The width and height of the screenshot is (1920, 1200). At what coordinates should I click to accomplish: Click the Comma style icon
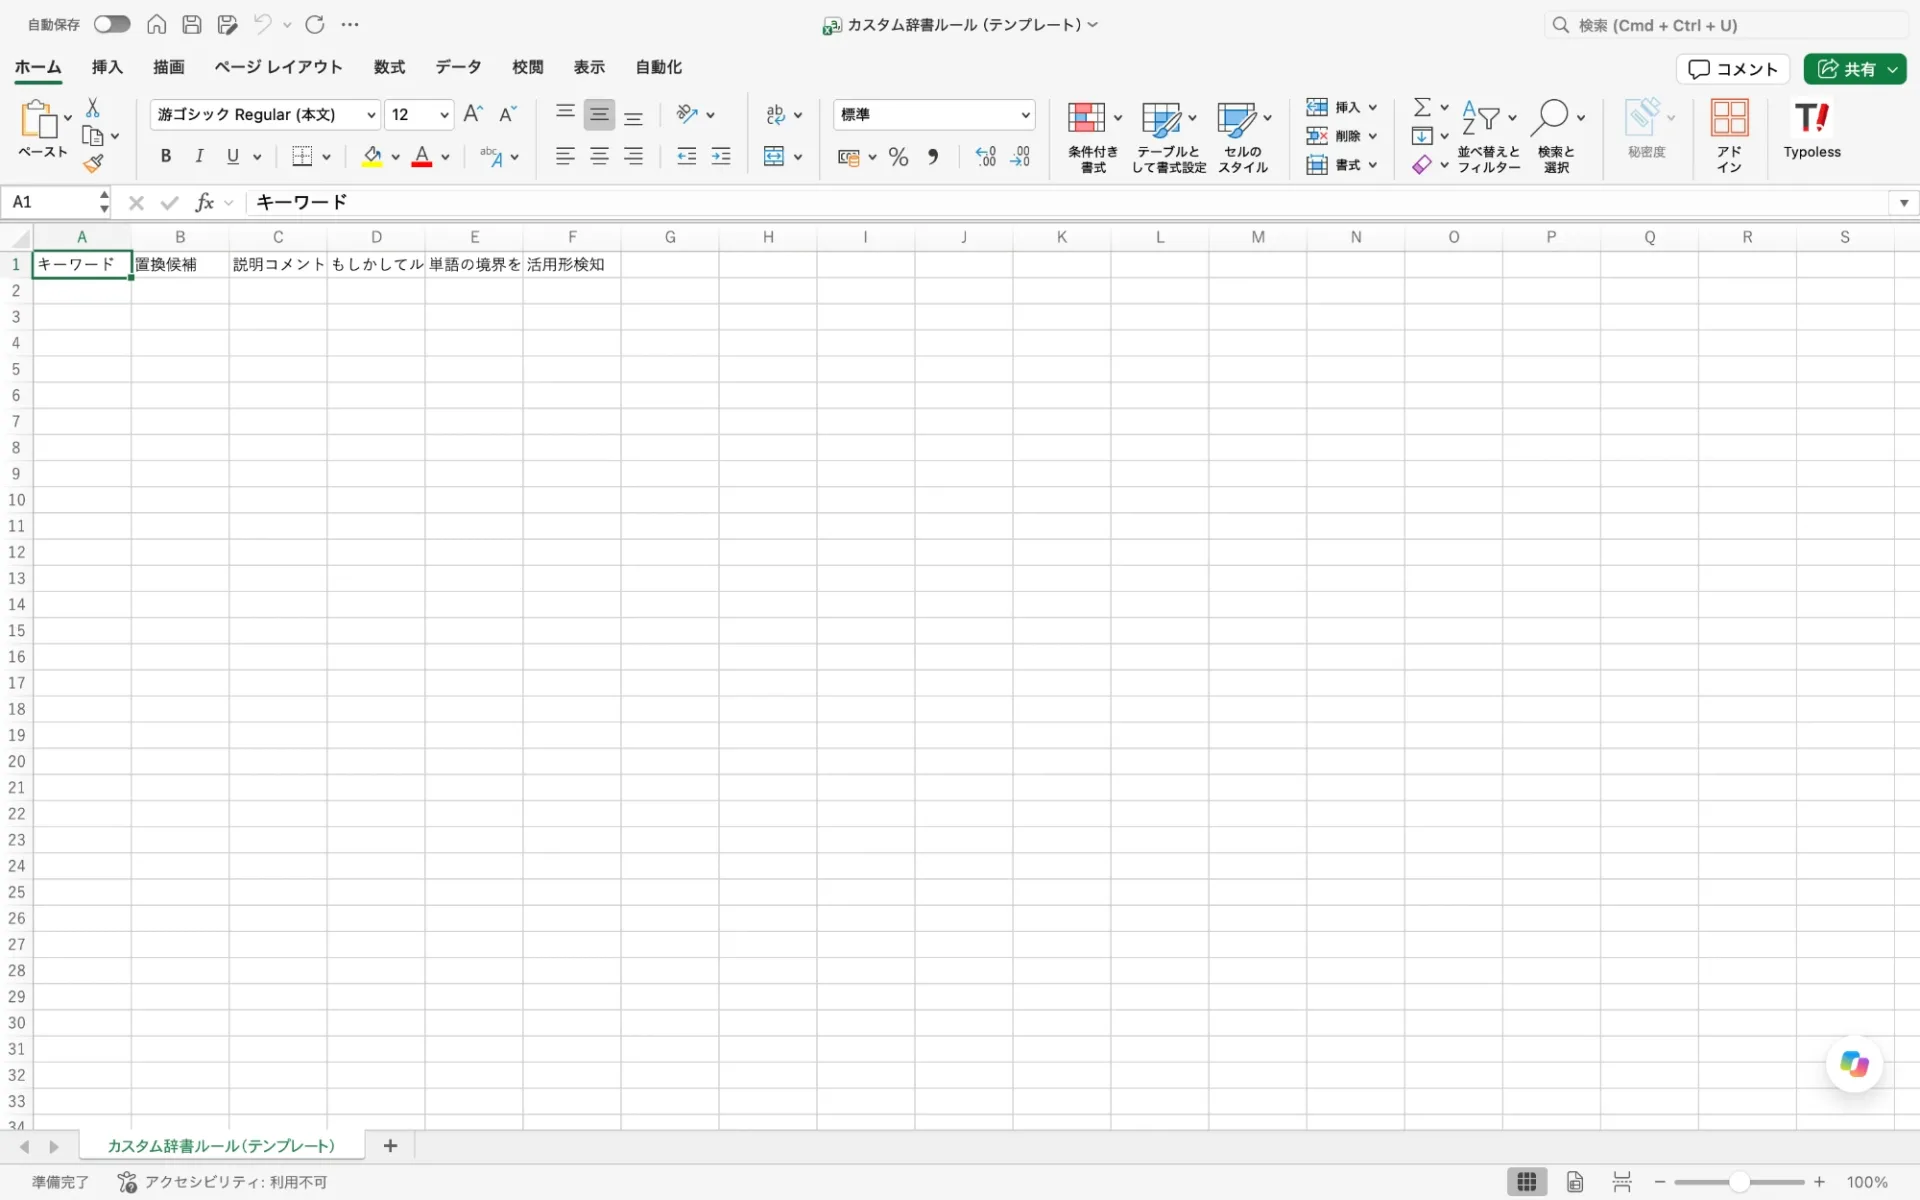click(933, 157)
